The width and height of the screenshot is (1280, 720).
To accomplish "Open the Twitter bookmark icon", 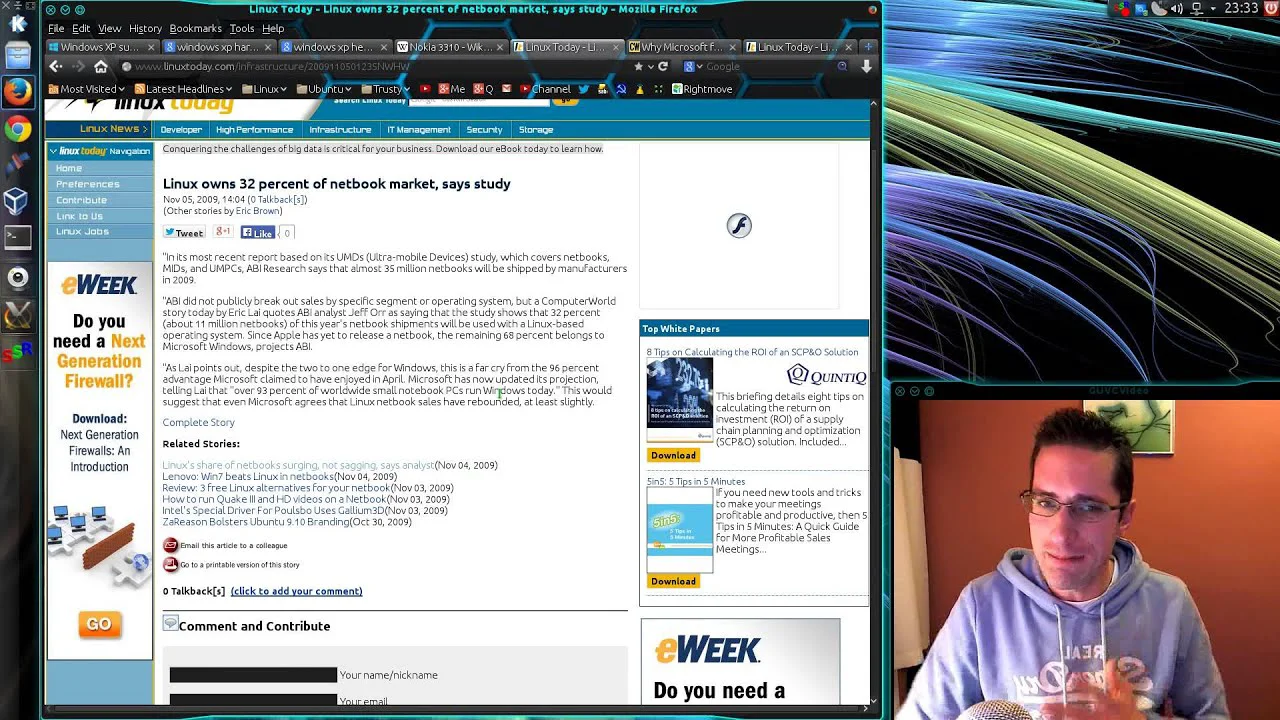I will coord(583,89).
